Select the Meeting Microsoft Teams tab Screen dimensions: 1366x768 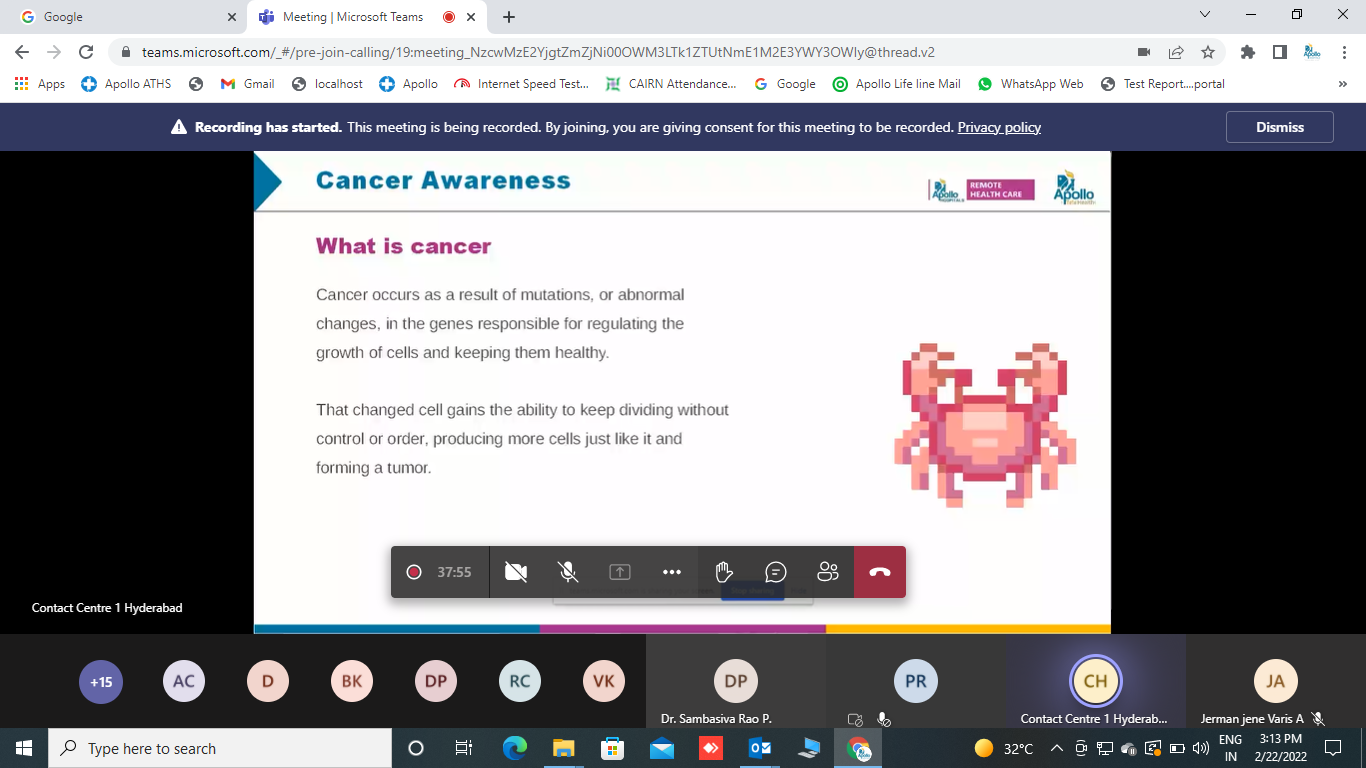(352, 17)
